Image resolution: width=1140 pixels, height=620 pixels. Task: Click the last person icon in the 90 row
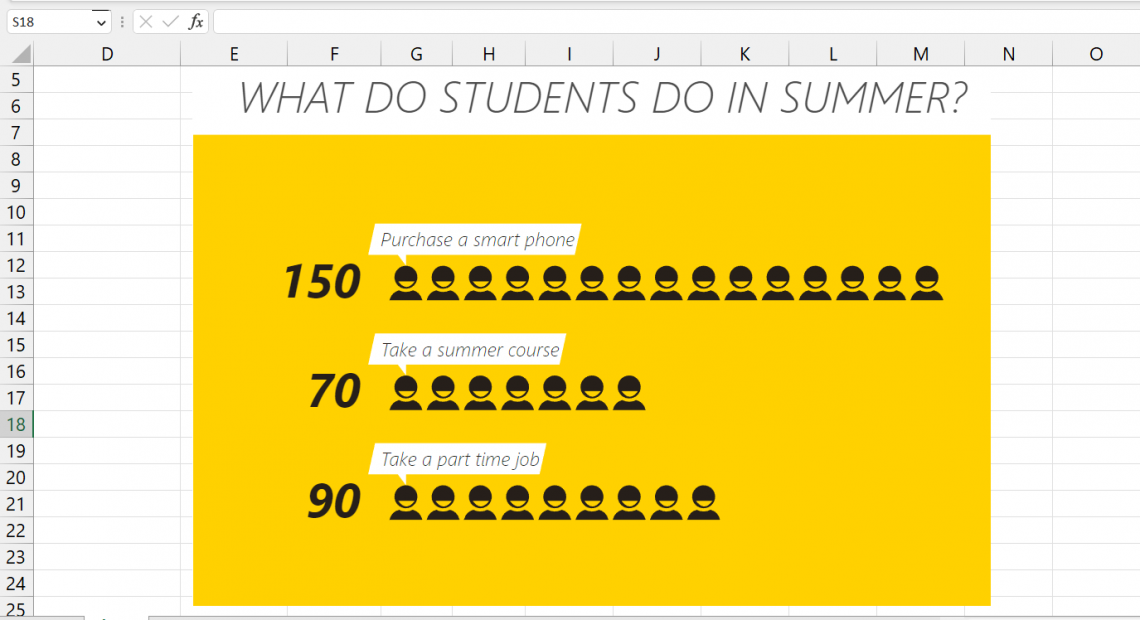point(704,503)
